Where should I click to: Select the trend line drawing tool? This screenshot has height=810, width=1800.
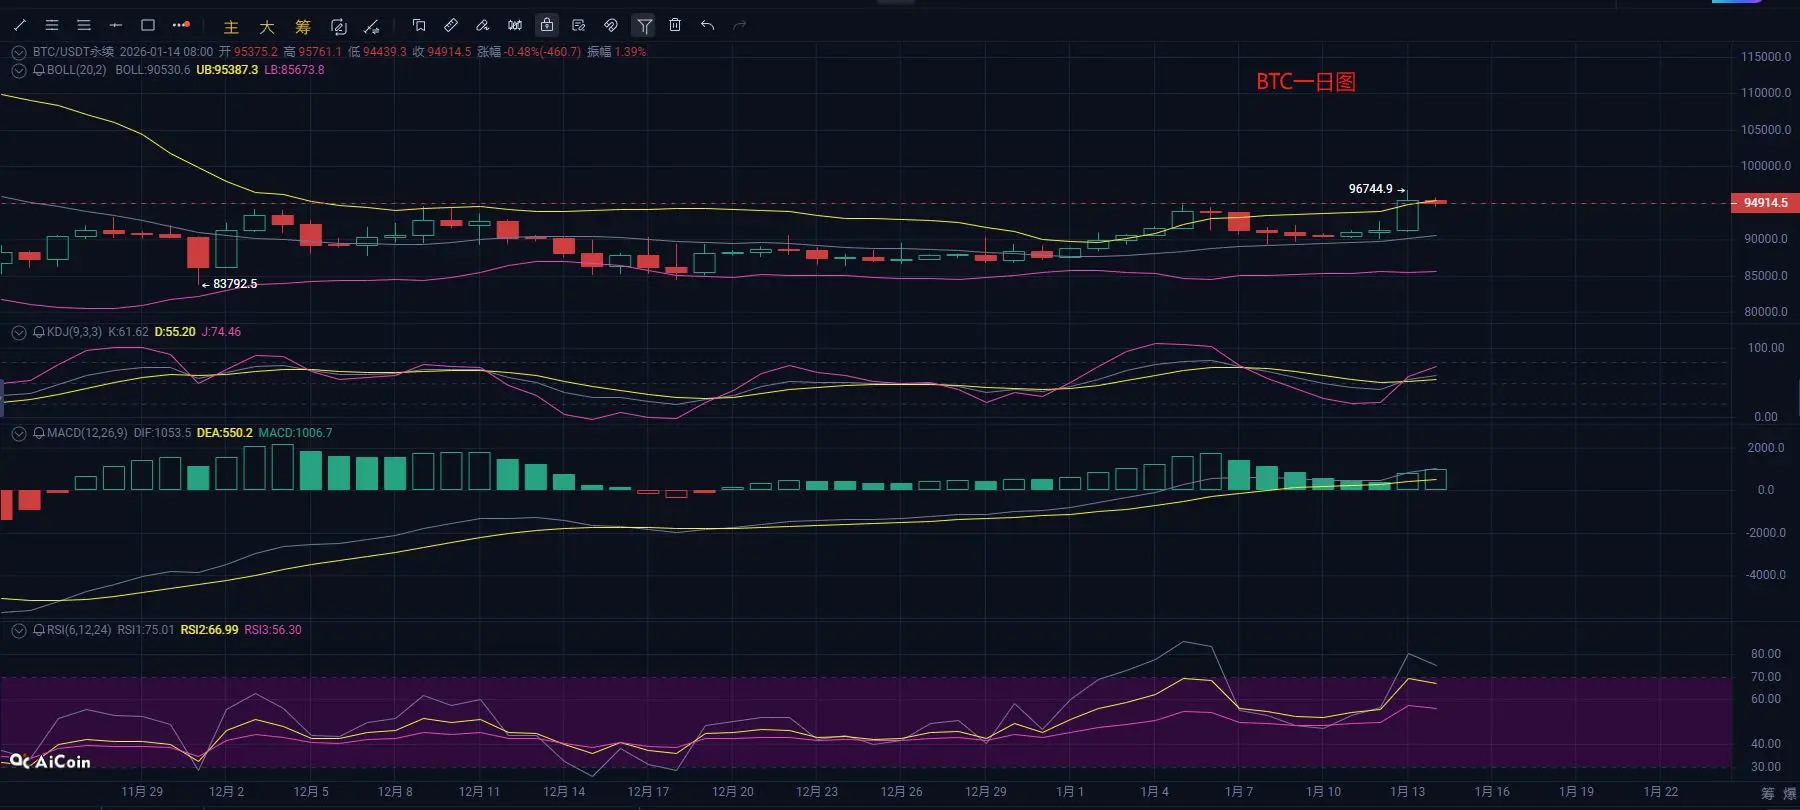click(x=19, y=25)
